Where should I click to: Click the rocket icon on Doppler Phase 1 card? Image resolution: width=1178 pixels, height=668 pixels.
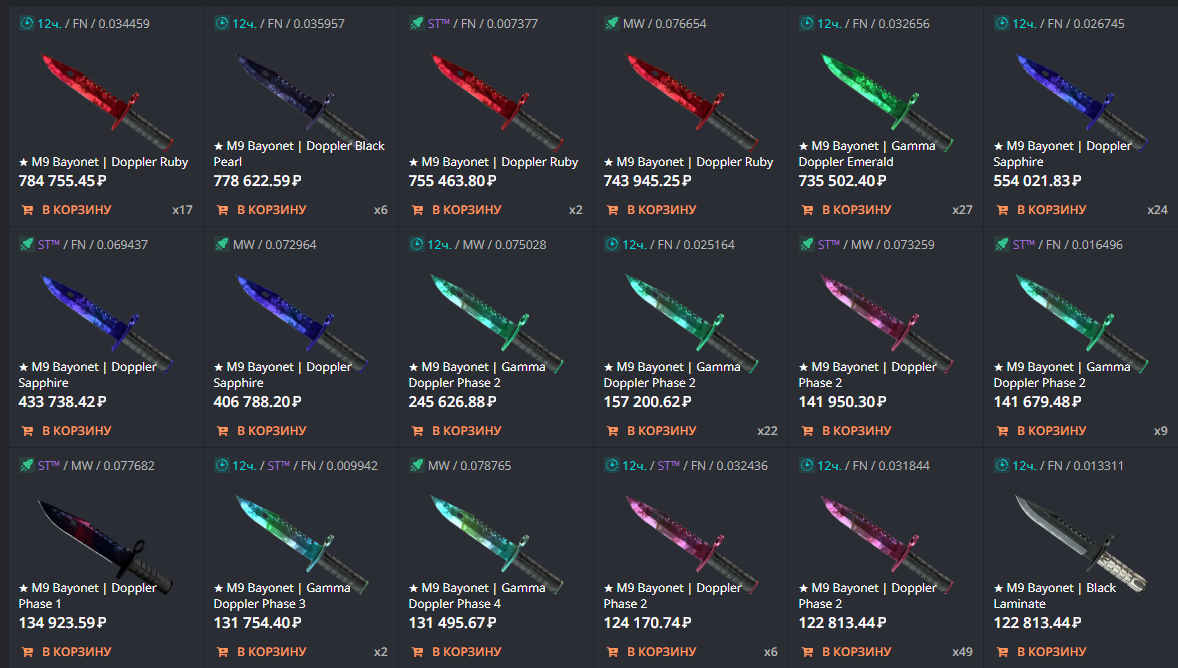(26, 465)
